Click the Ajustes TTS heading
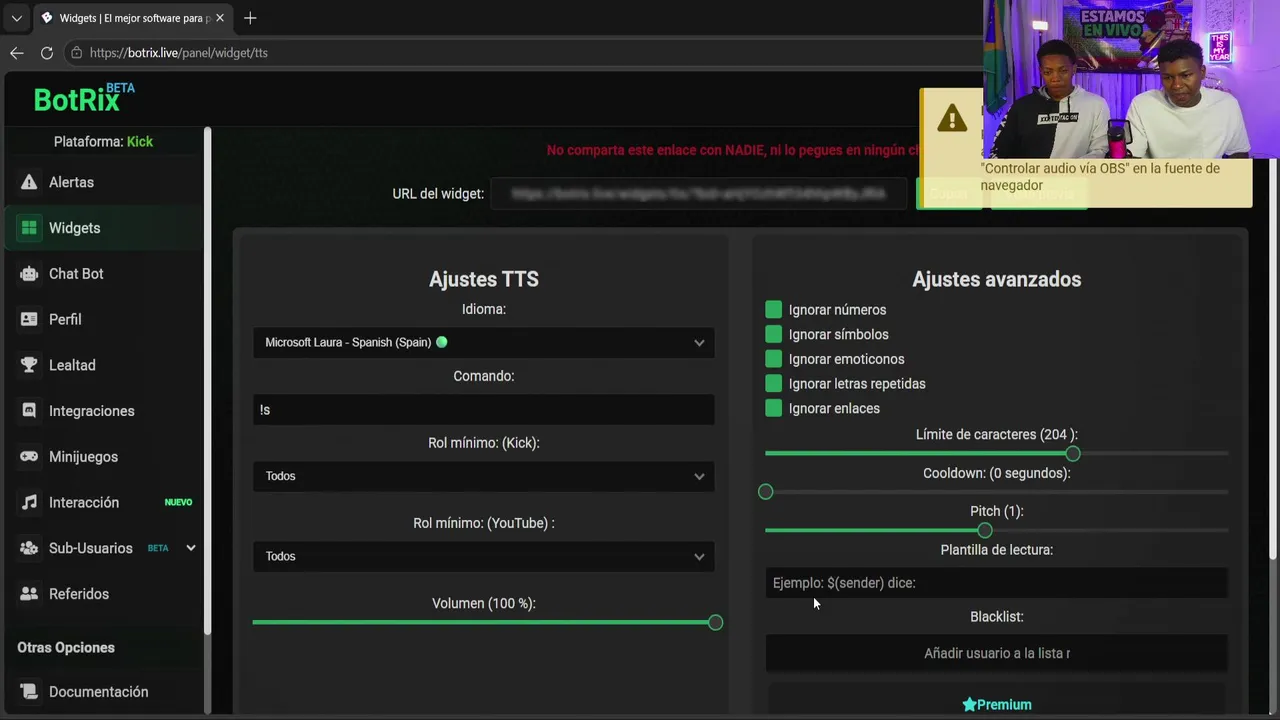 [x=484, y=280]
